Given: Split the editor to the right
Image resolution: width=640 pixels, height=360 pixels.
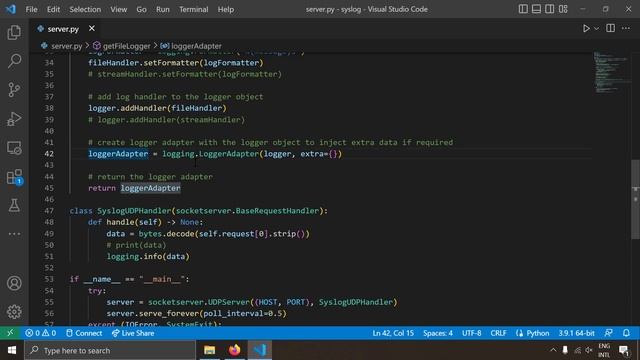Looking at the screenshot, I should click(x=611, y=28).
